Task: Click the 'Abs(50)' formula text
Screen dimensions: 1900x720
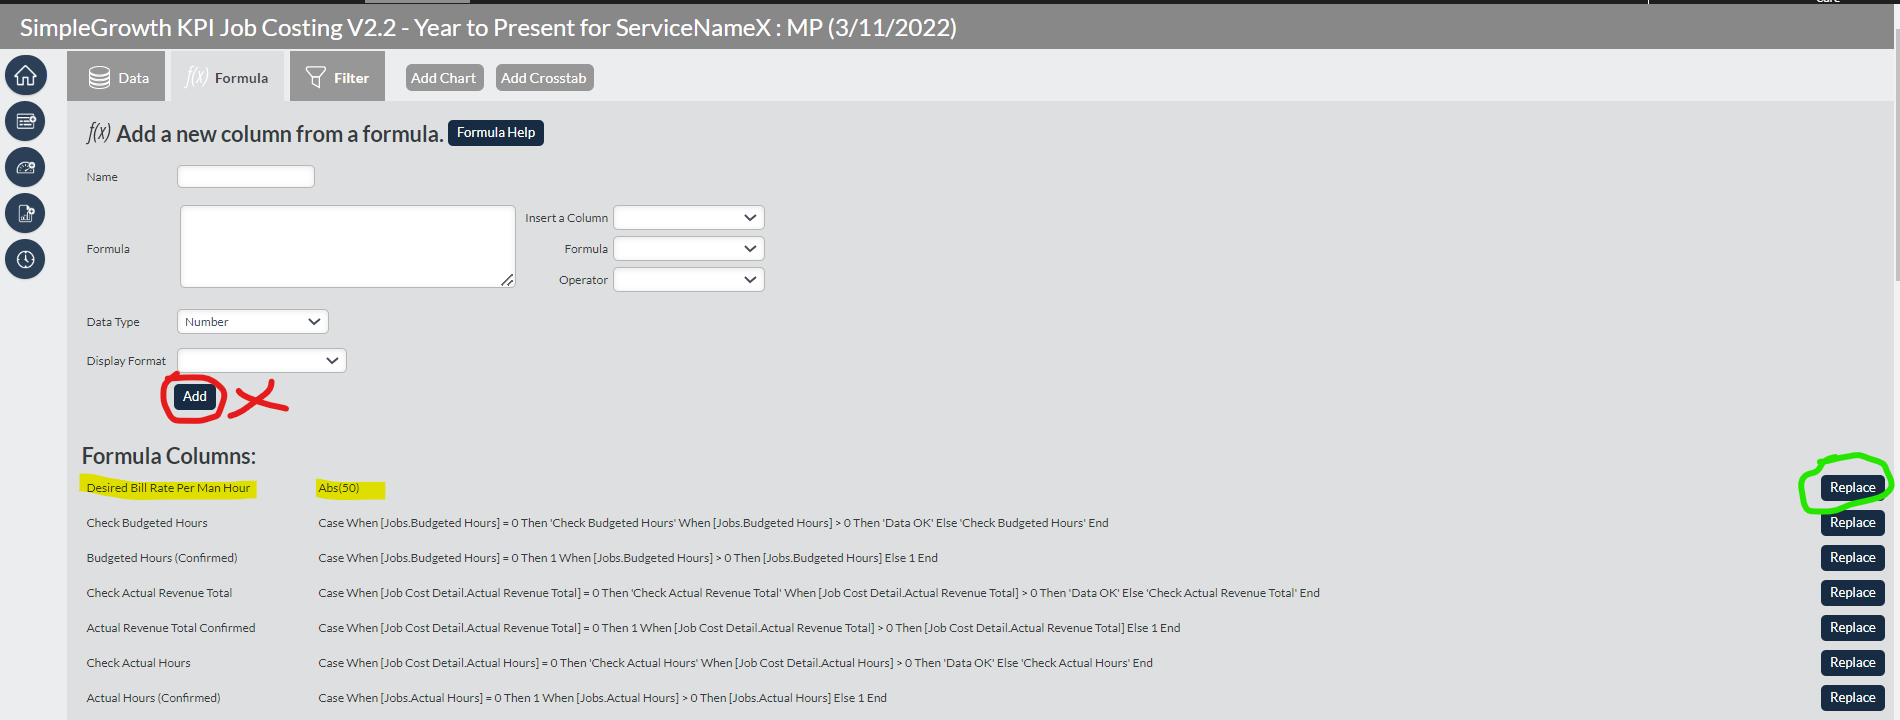Action: [339, 488]
